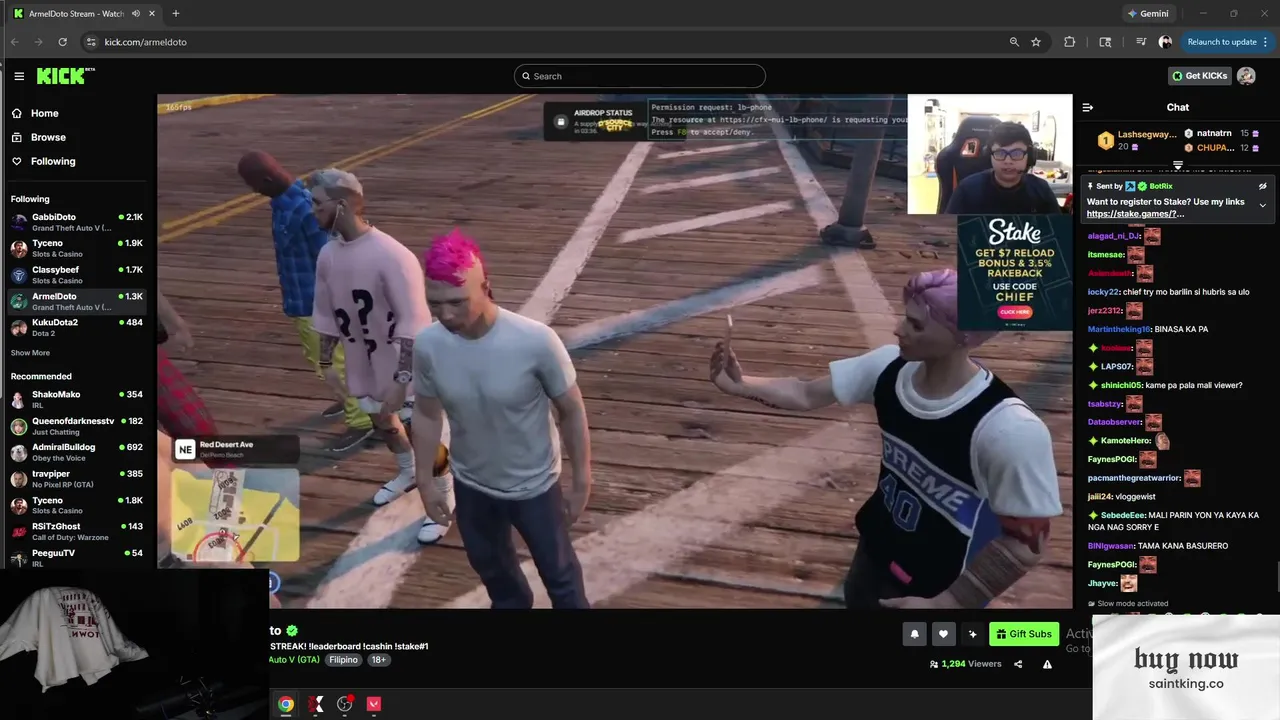Collapse the chat panel arrow icon

(x=1088, y=107)
